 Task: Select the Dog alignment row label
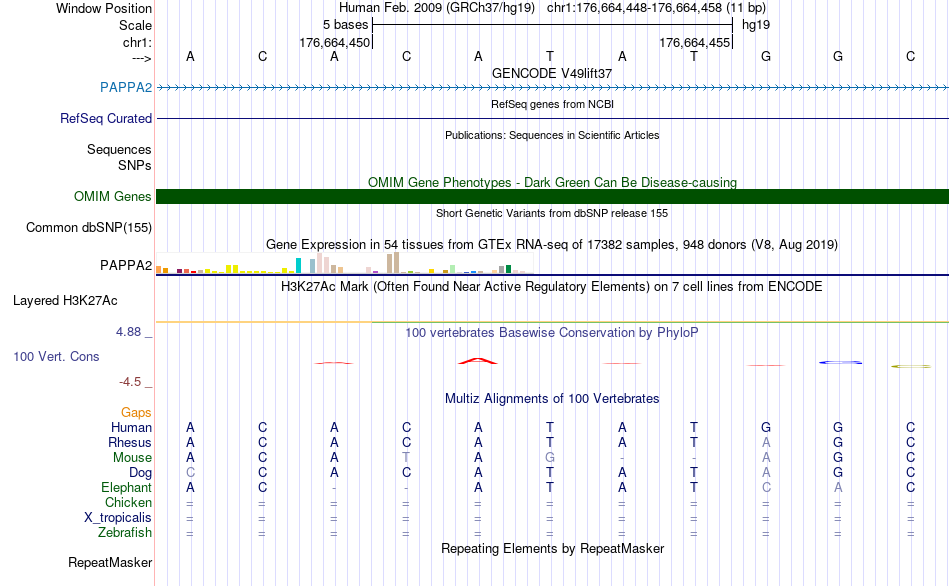coord(140,473)
